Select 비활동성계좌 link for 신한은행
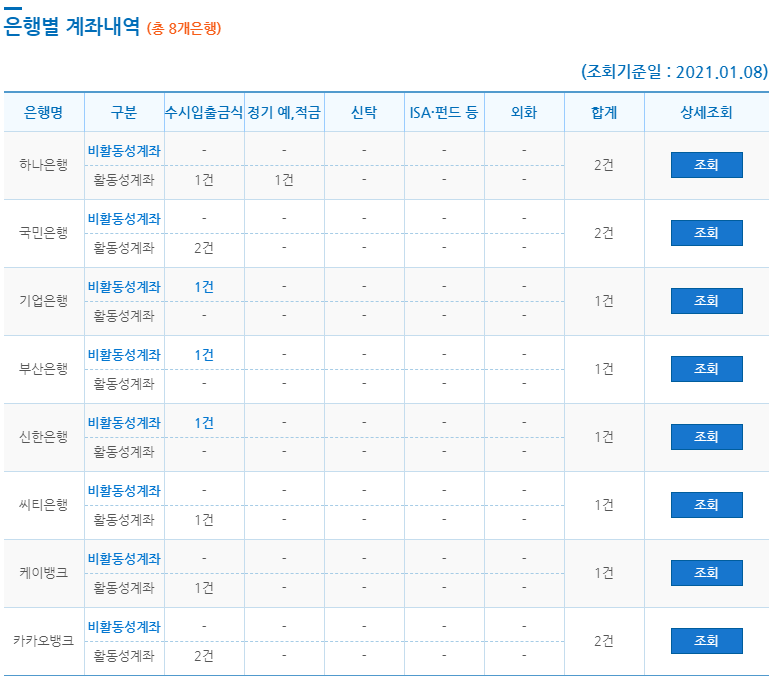 124,422
